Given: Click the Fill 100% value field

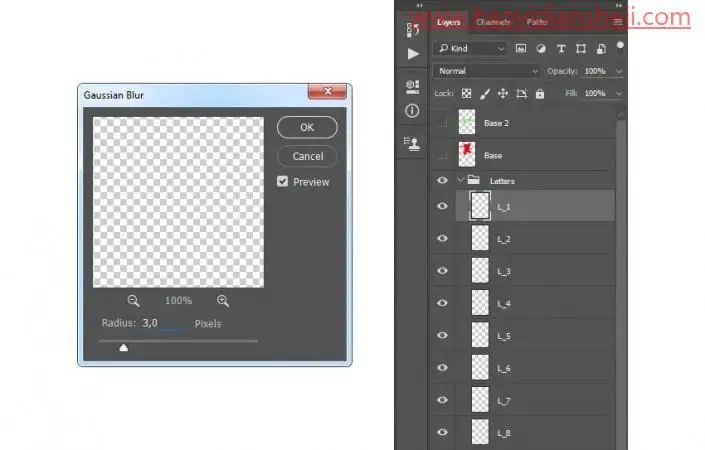Looking at the screenshot, I should tap(595, 94).
